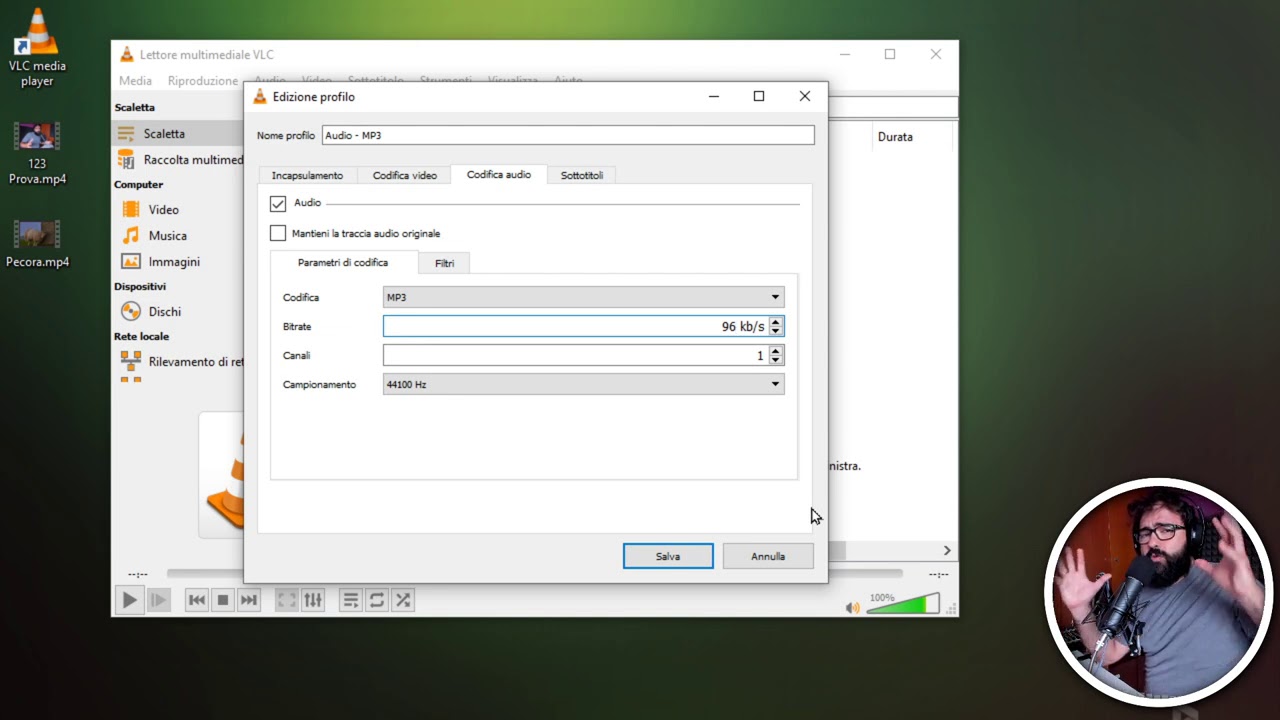Mute audio via speaker icon

853,607
